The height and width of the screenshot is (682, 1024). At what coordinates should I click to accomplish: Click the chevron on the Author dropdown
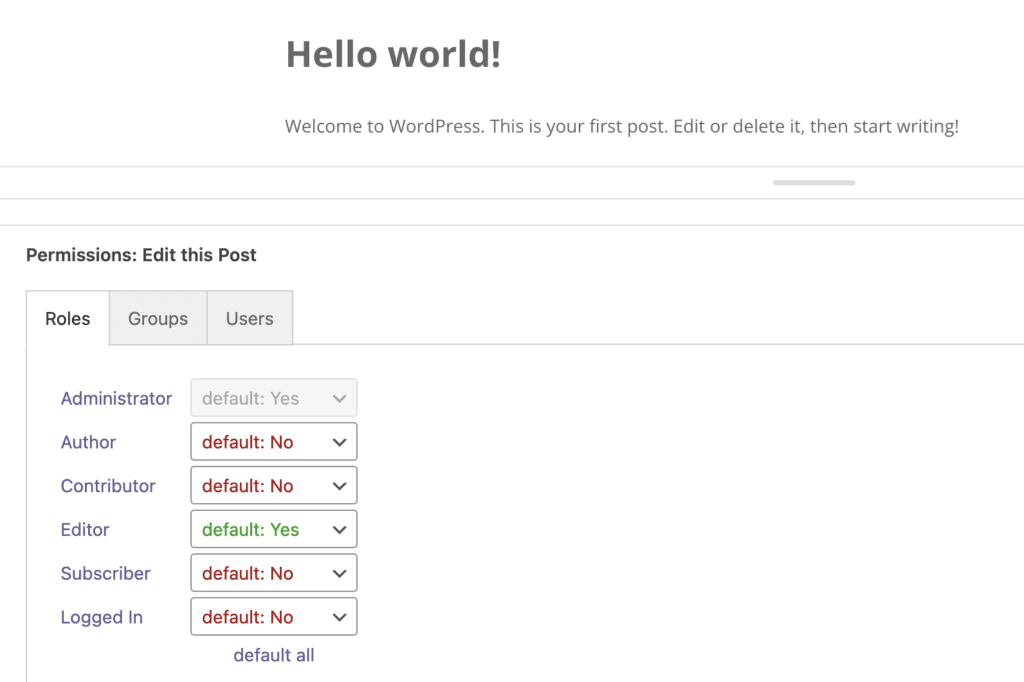[x=340, y=441]
